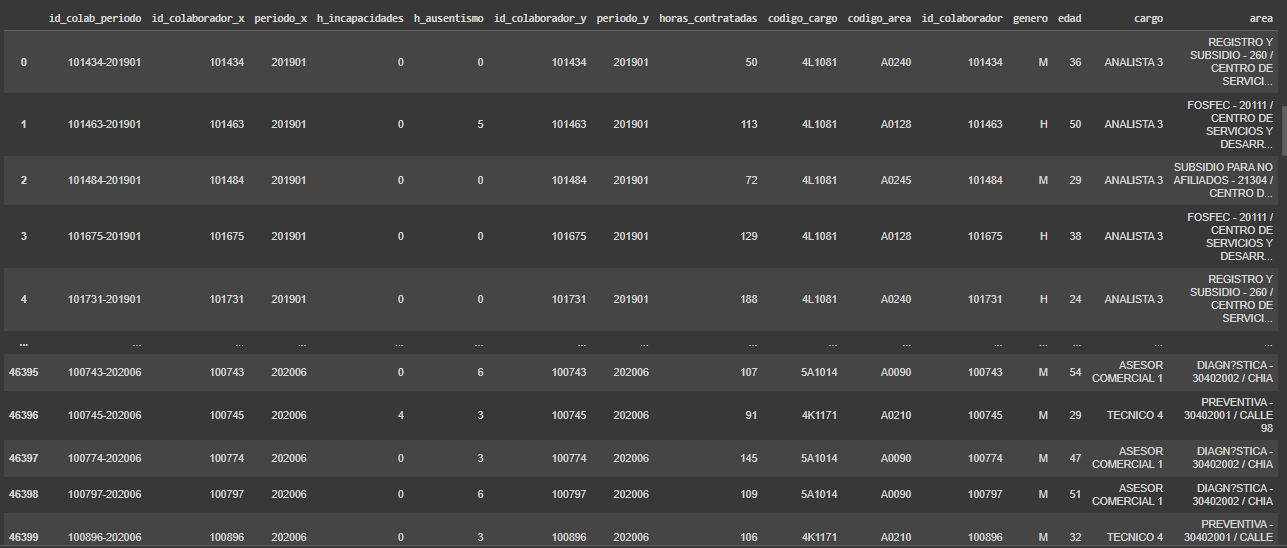This screenshot has width=1287, height=548.
Task: Click SUBSIDIO PARA NO AFILIADOS area cell
Action: (x=1223, y=180)
